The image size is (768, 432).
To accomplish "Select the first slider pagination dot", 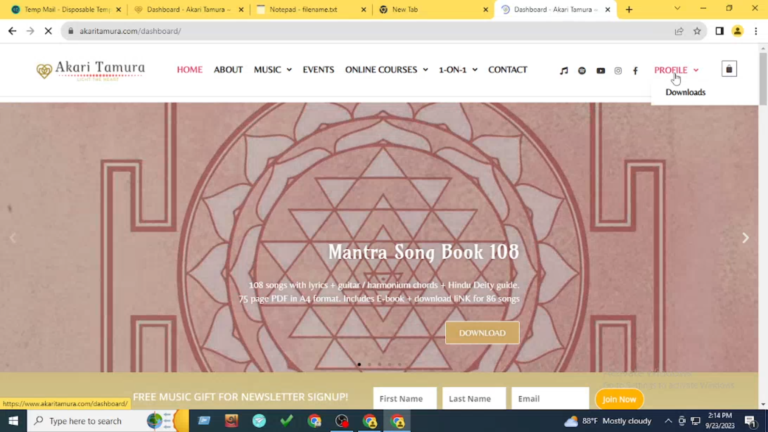I will (x=359, y=364).
